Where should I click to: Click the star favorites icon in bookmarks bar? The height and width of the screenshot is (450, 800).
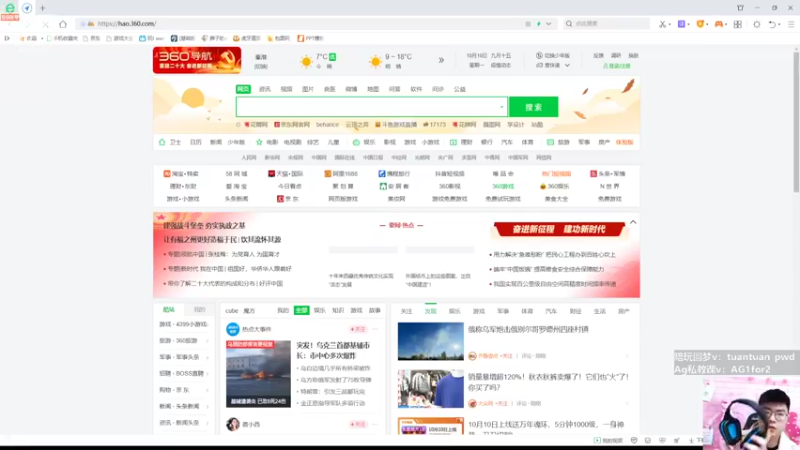(22, 38)
